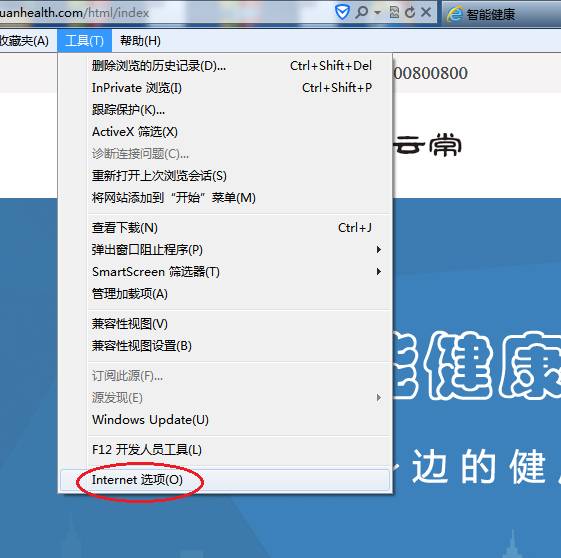Stop loading with the X icon
The height and width of the screenshot is (558, 561).
pos(426,13)
